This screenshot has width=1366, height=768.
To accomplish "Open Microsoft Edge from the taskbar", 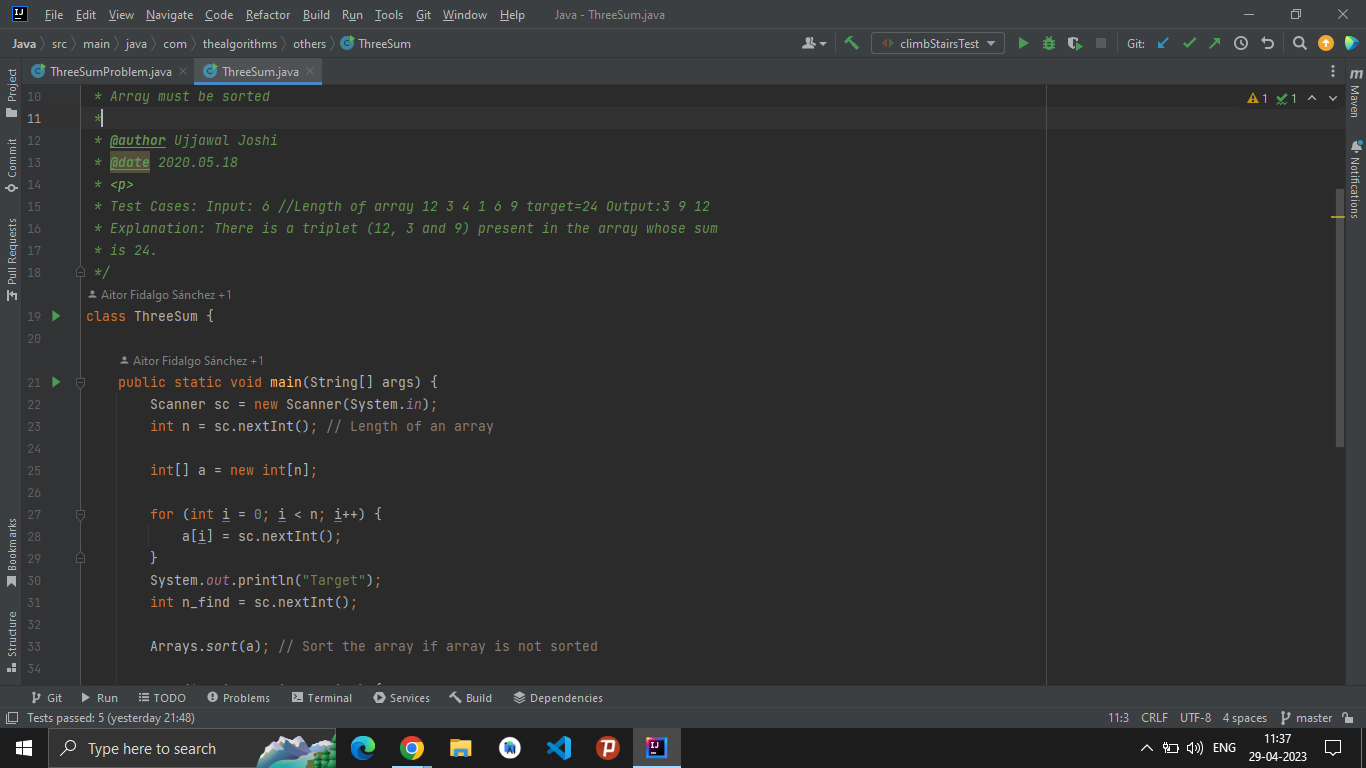I will click(362, 748).
